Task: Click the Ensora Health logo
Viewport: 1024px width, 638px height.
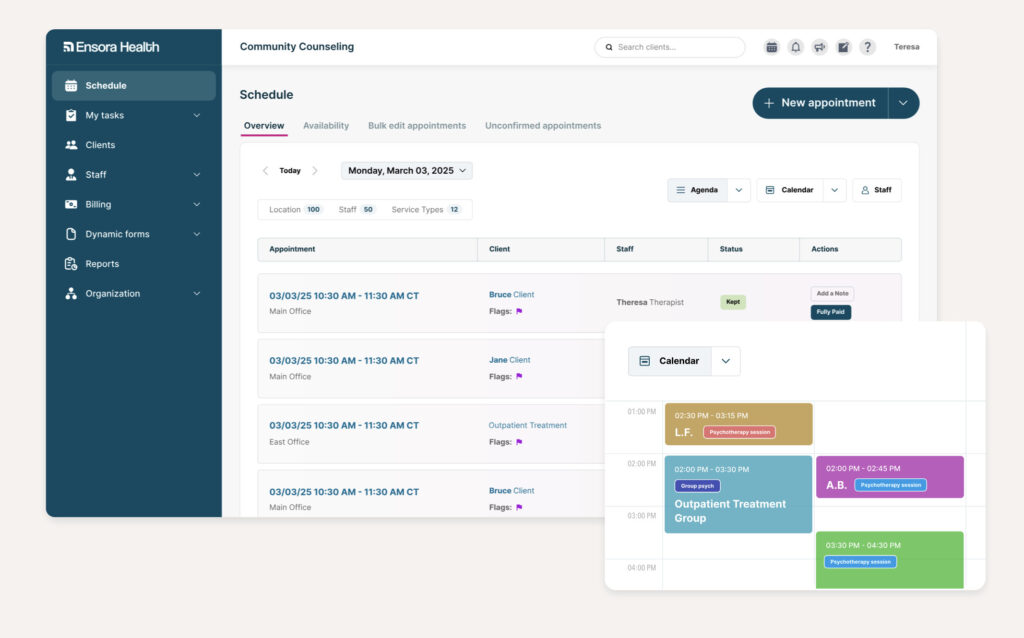Action: coord(111,47)
